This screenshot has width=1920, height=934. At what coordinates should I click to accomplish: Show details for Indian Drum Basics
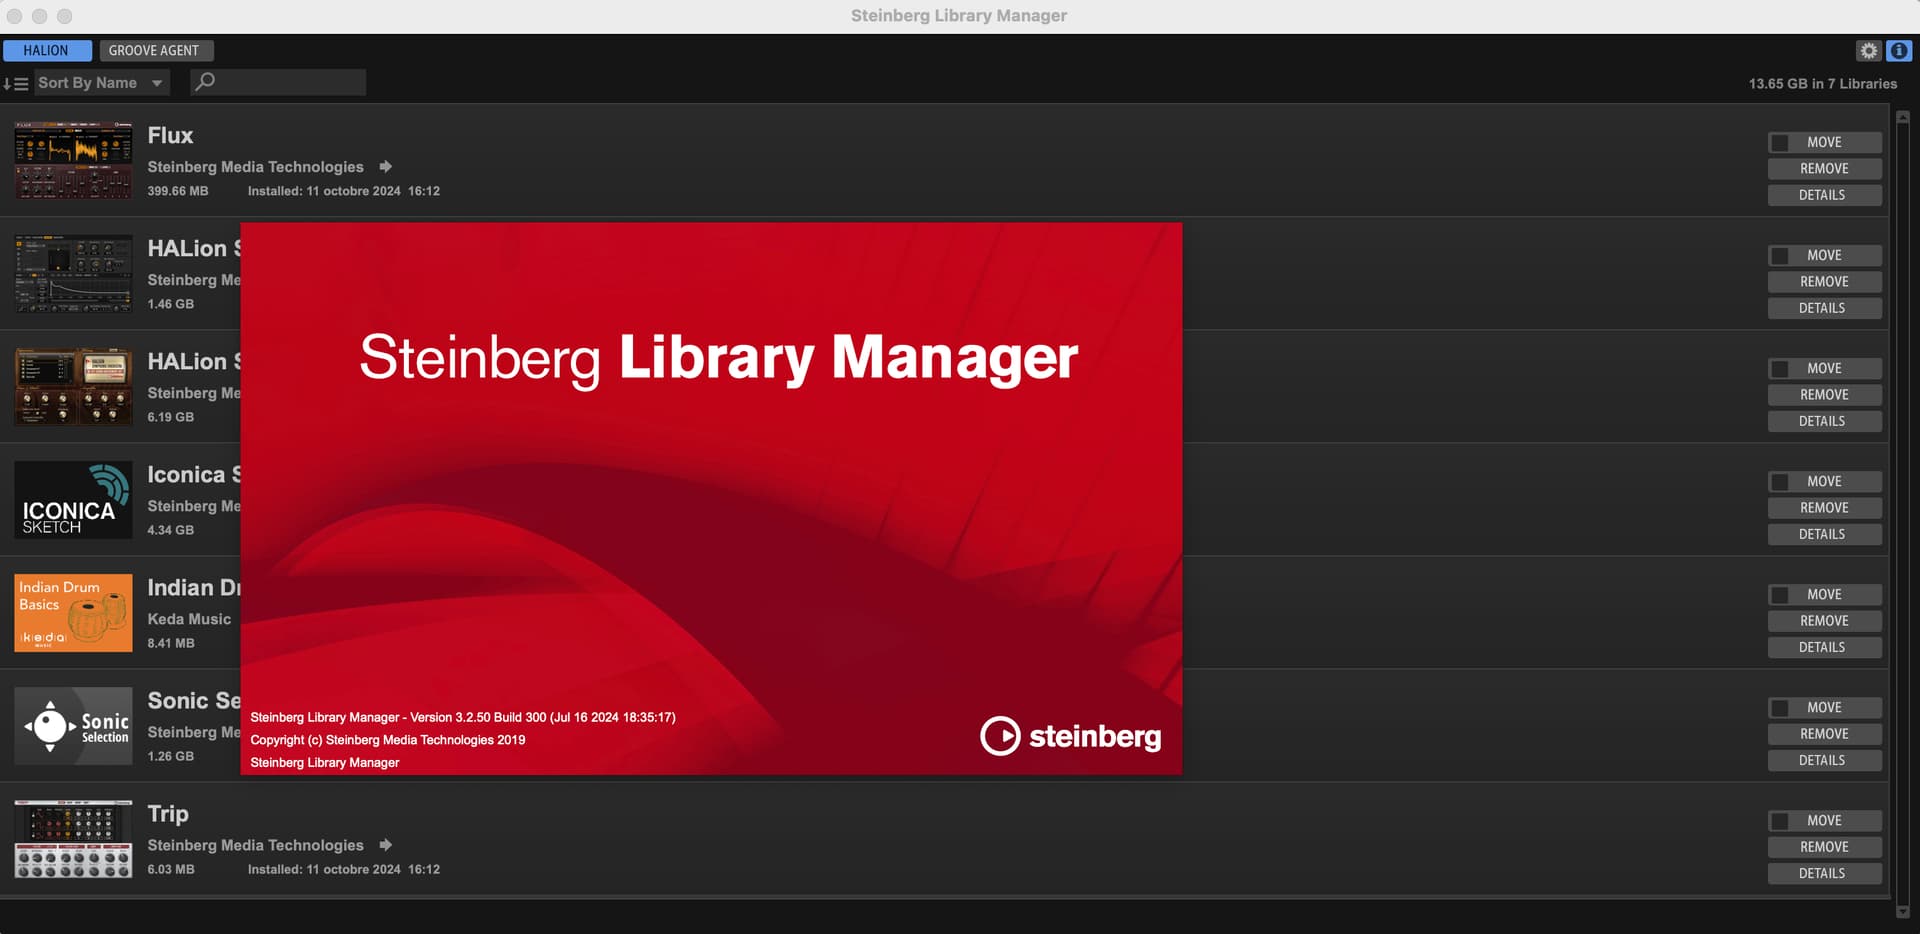(1824, 647)
